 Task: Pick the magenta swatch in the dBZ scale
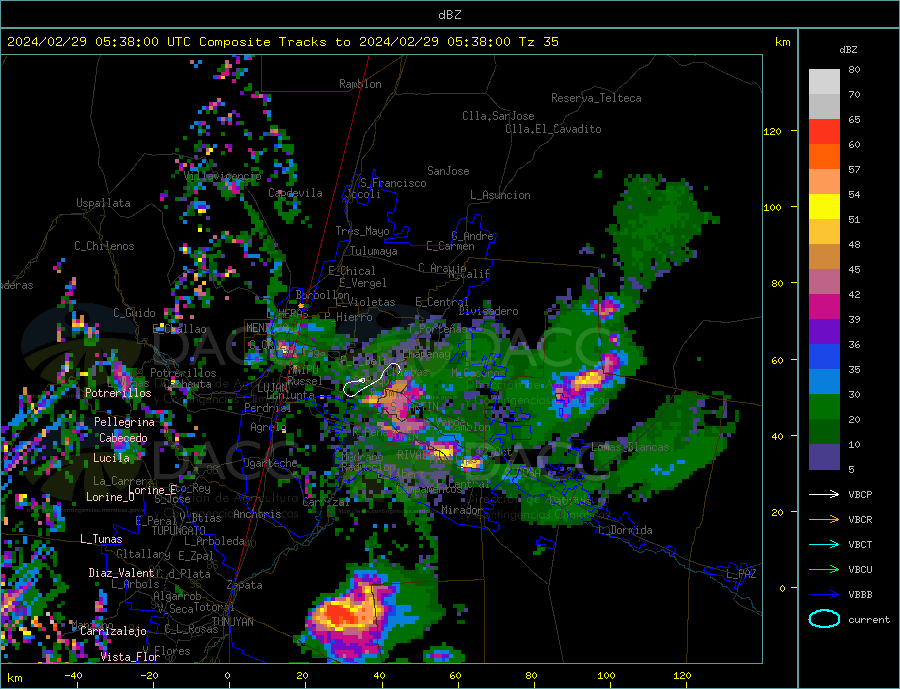tap(824, 307)
